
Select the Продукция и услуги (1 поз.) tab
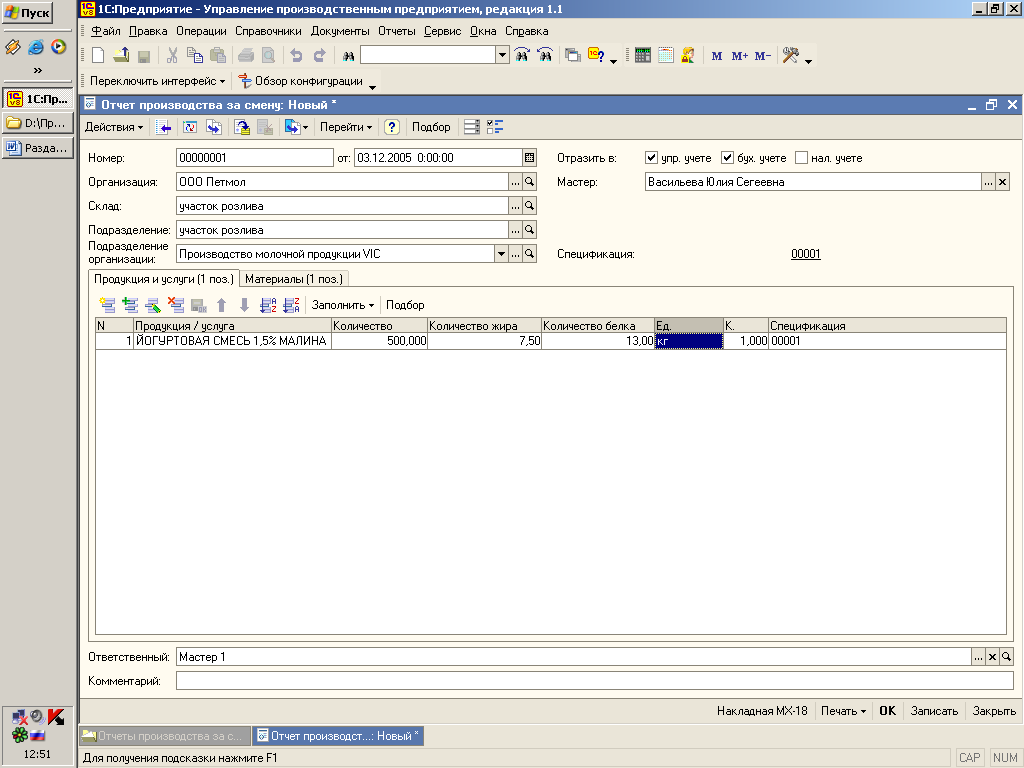pyautogui.click(x=164, y=279)
